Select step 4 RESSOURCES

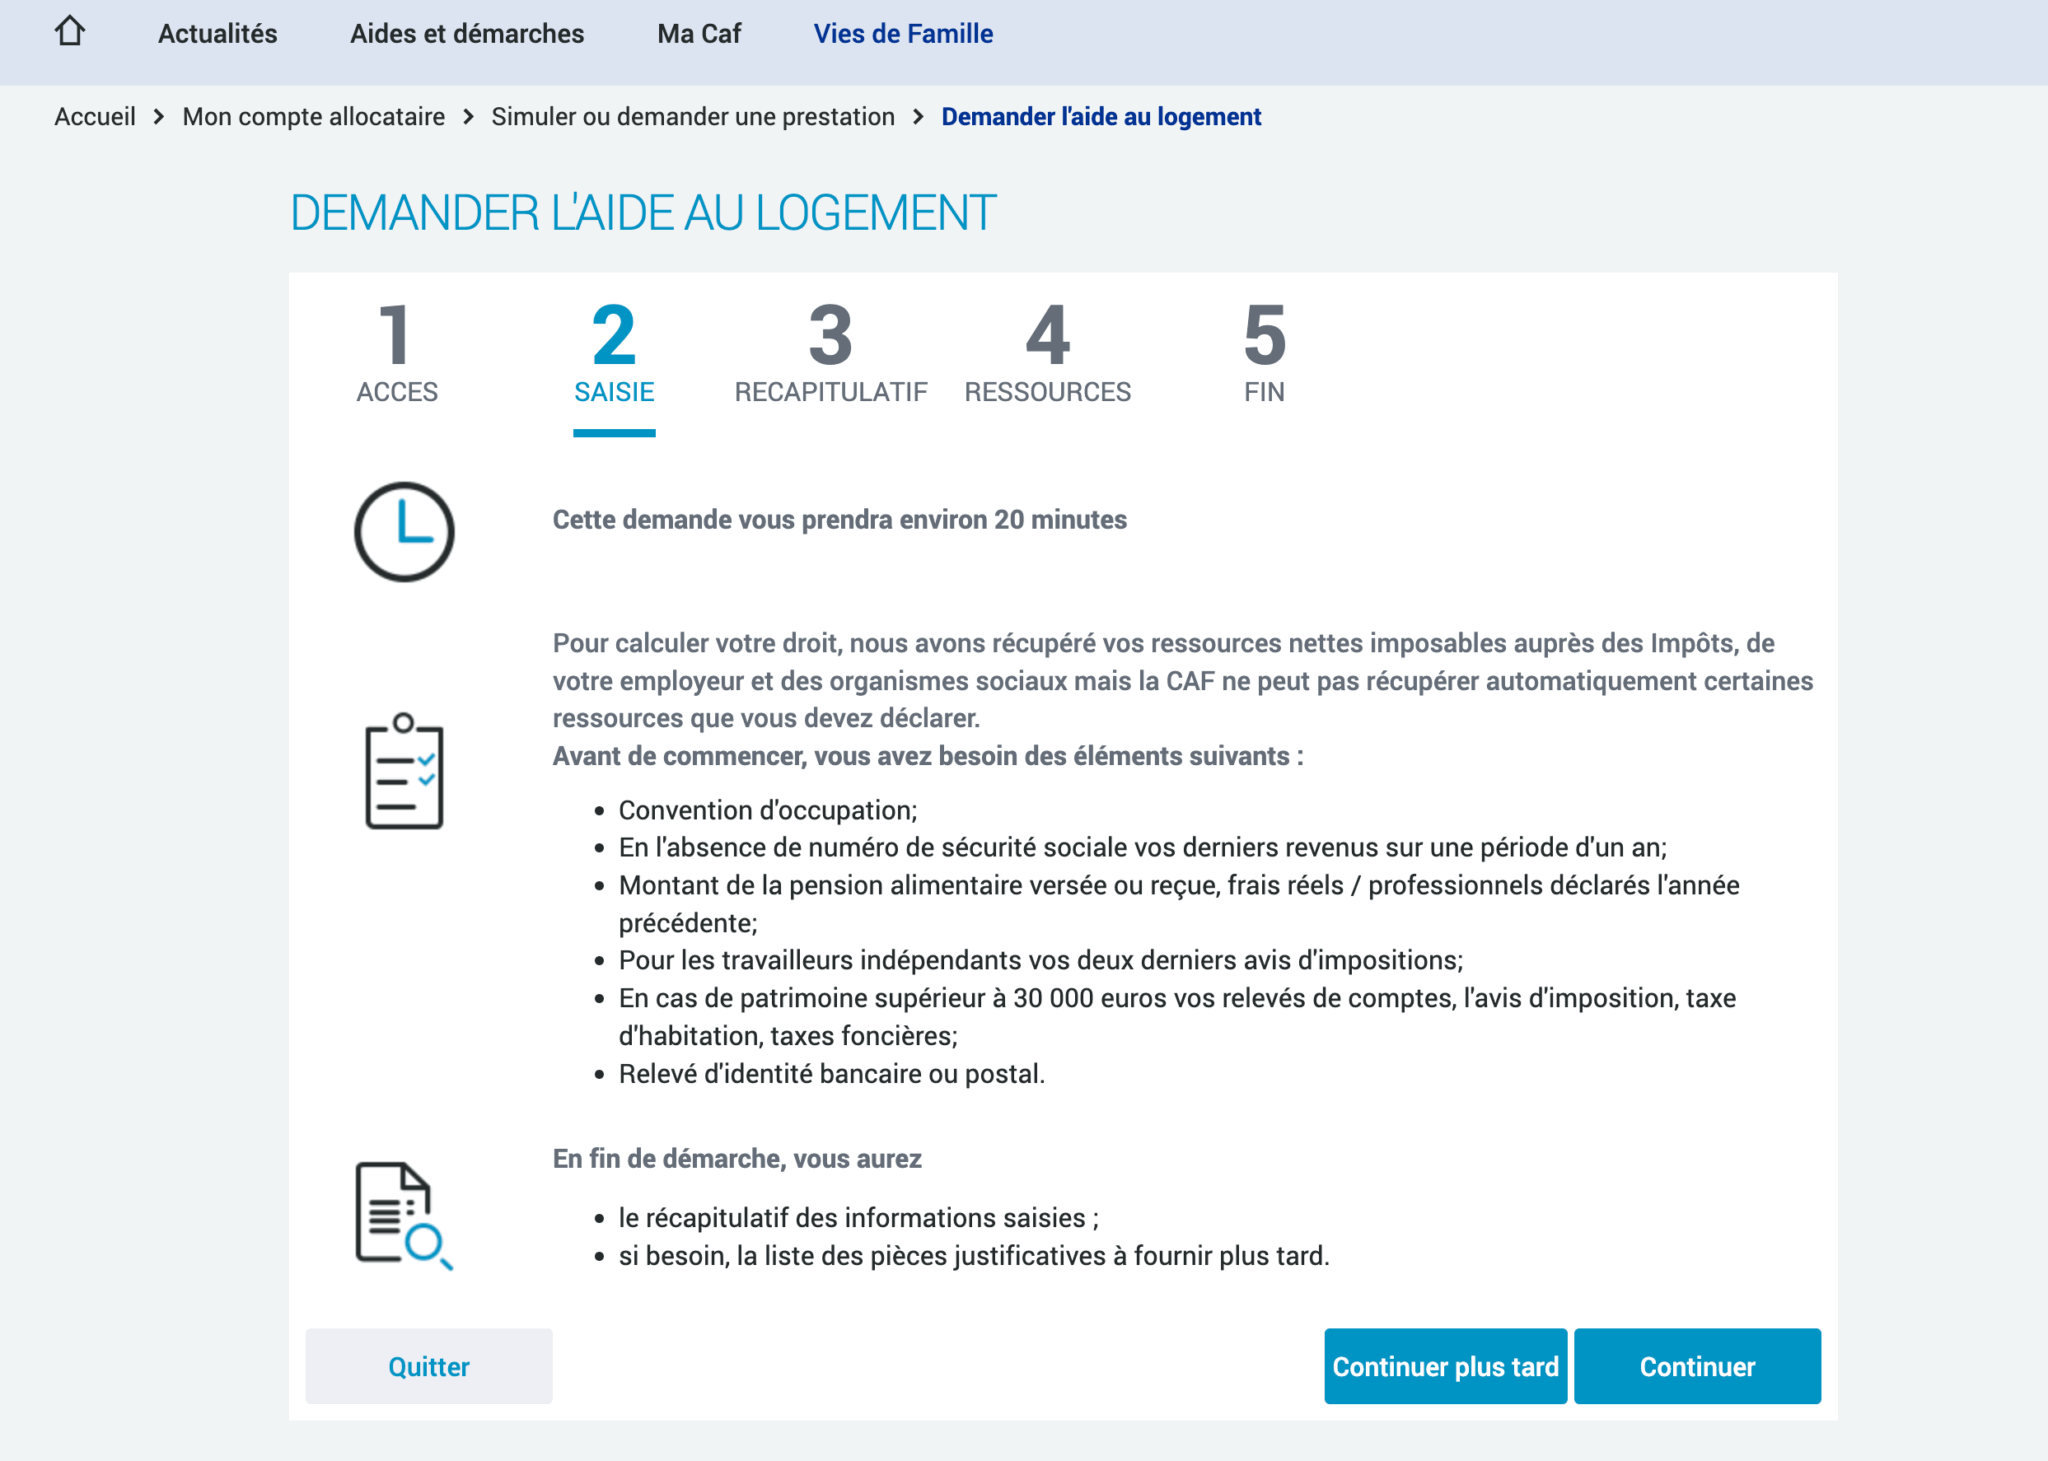click(1047, 354)
